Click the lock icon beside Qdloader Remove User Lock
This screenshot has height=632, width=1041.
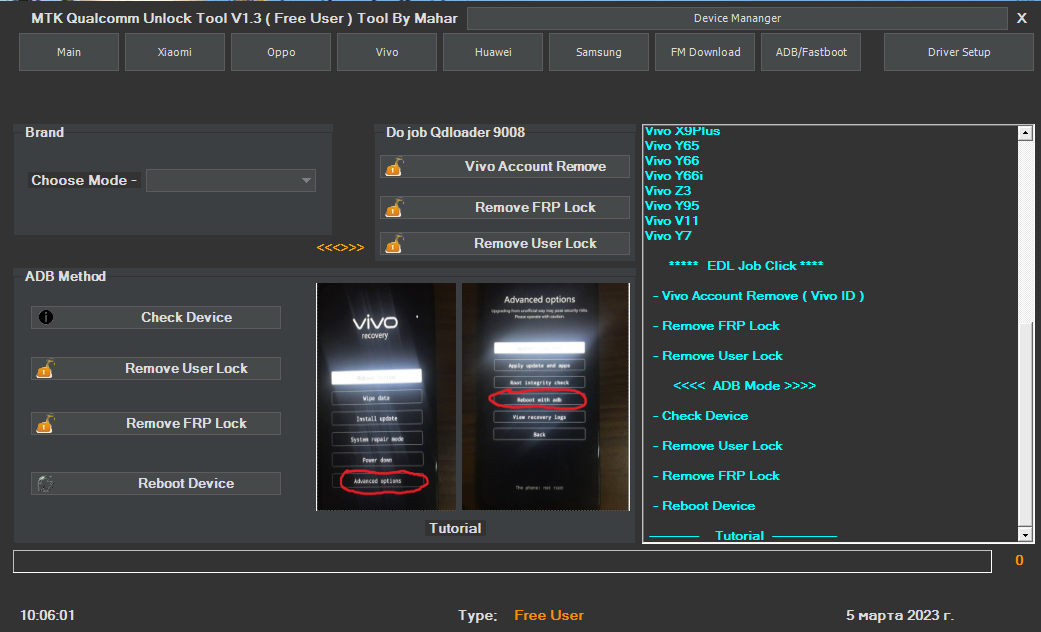(394, 244)
